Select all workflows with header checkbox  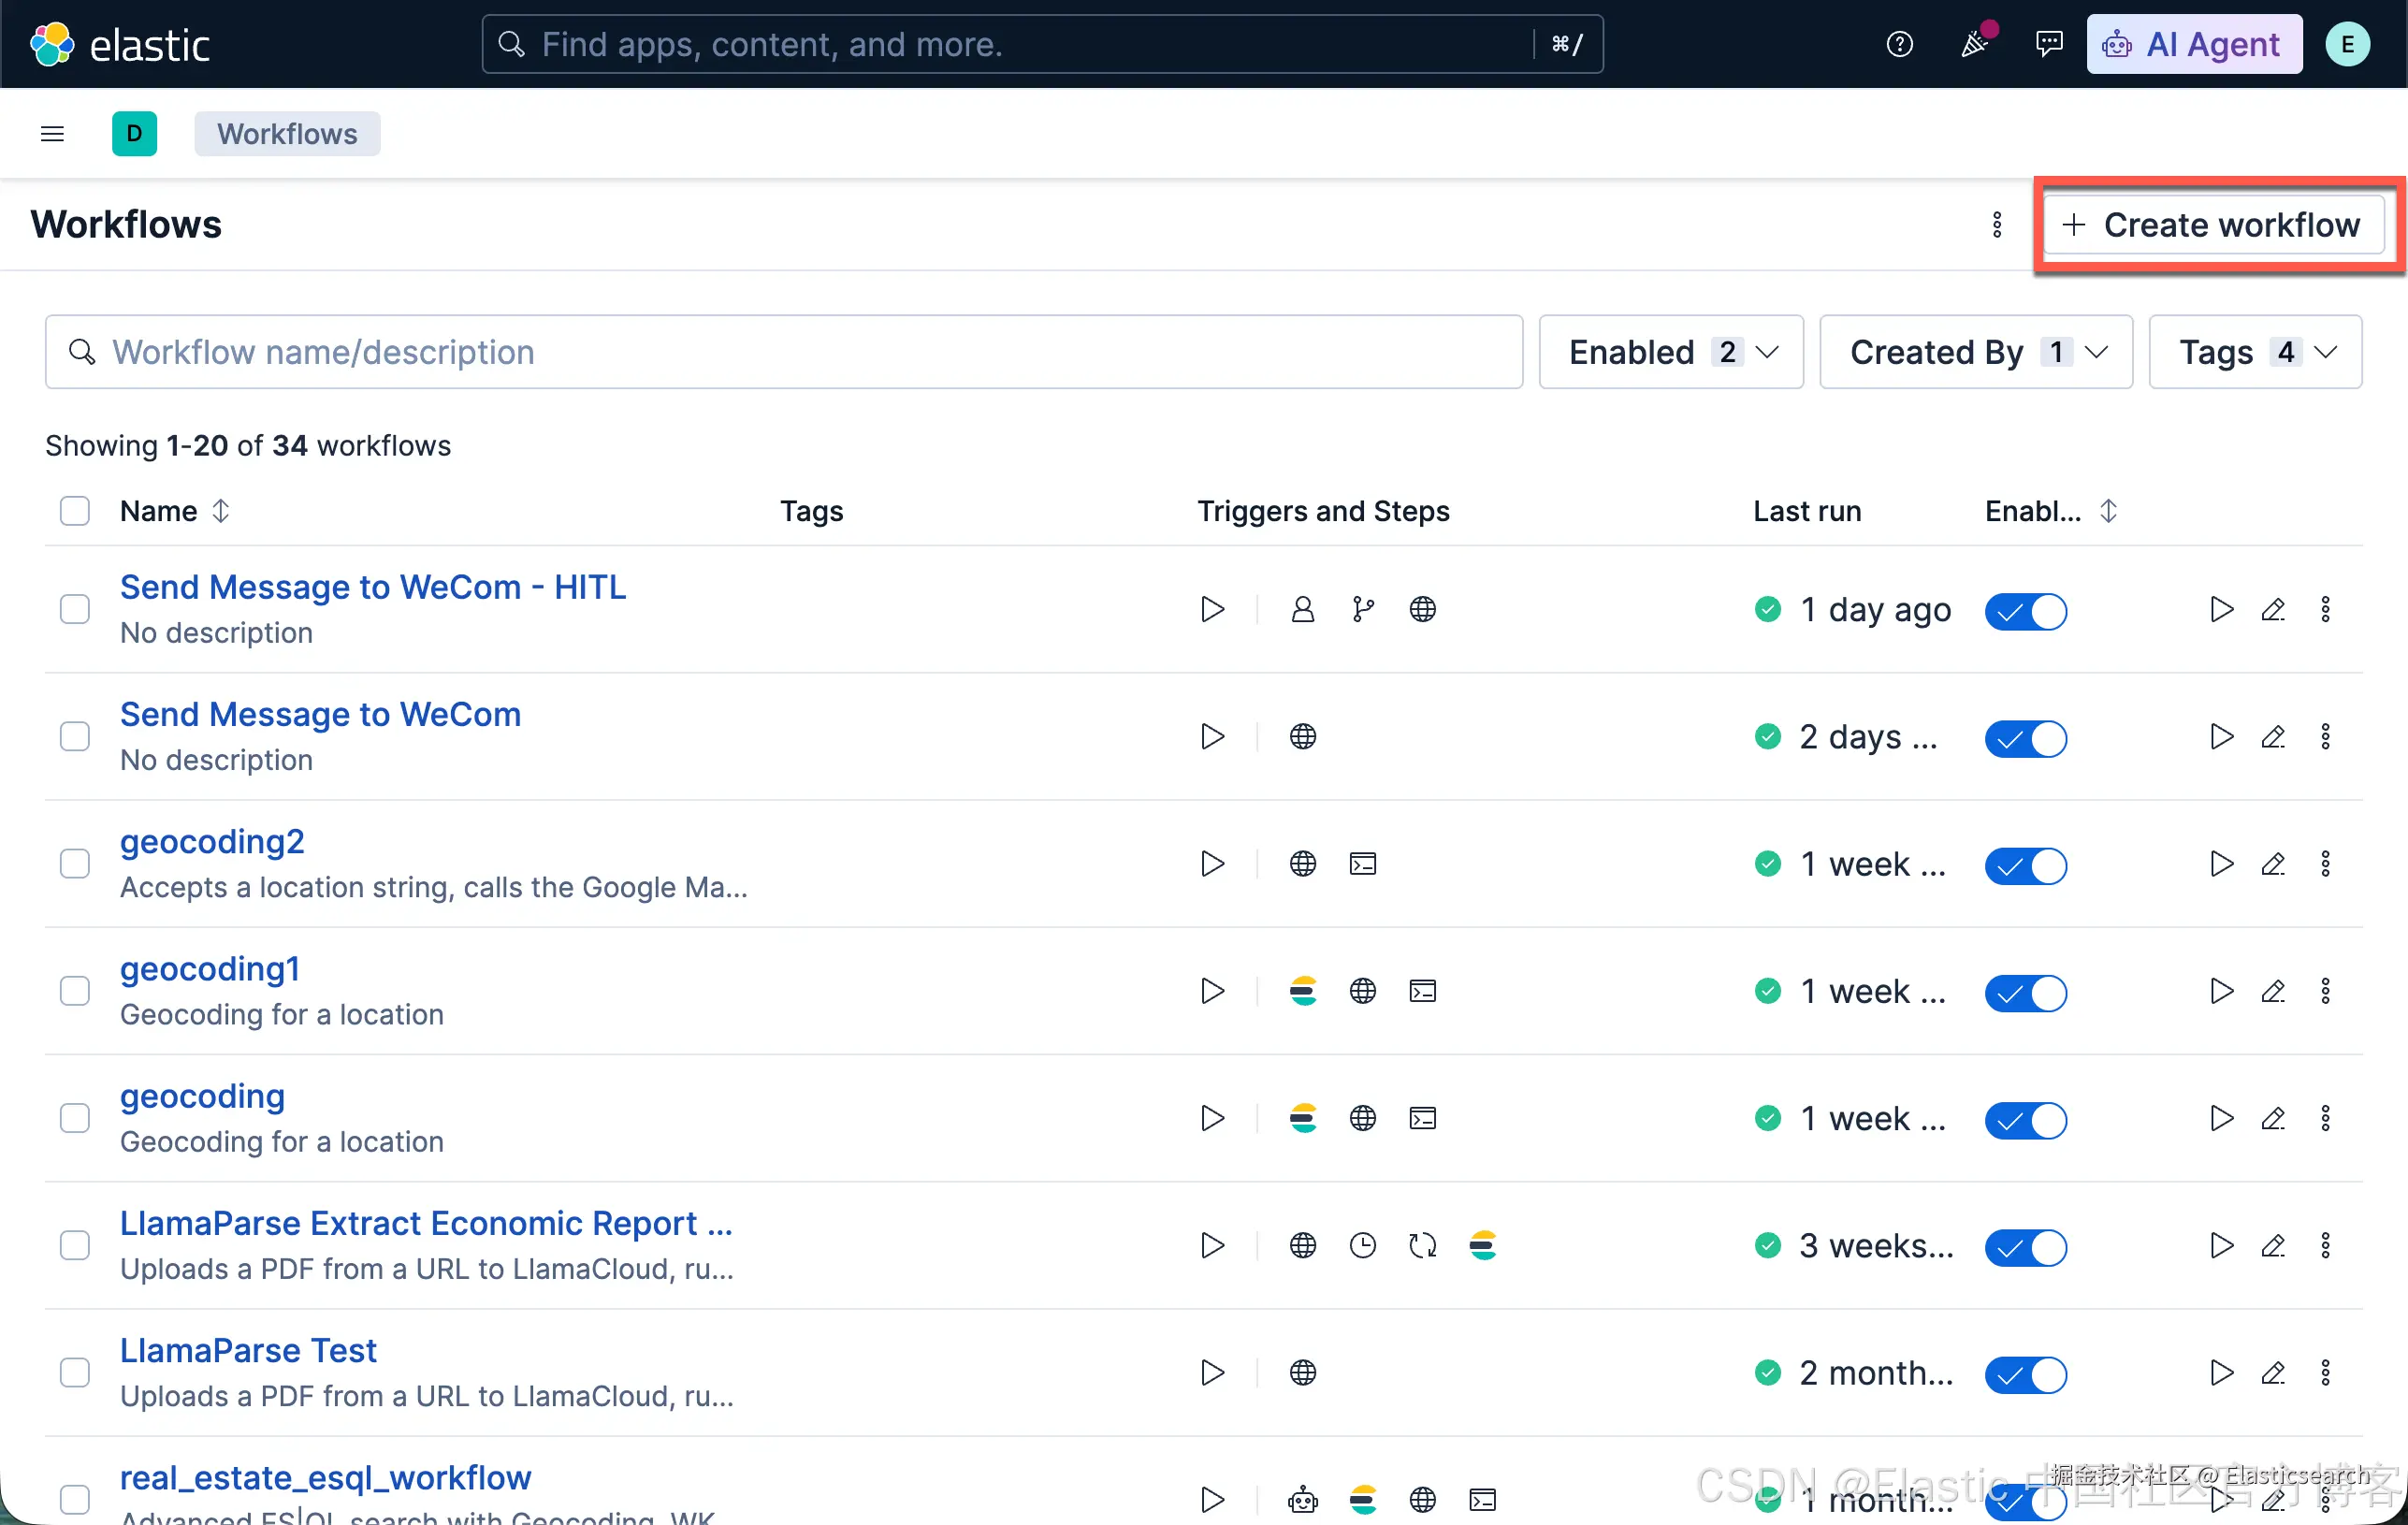75,511
